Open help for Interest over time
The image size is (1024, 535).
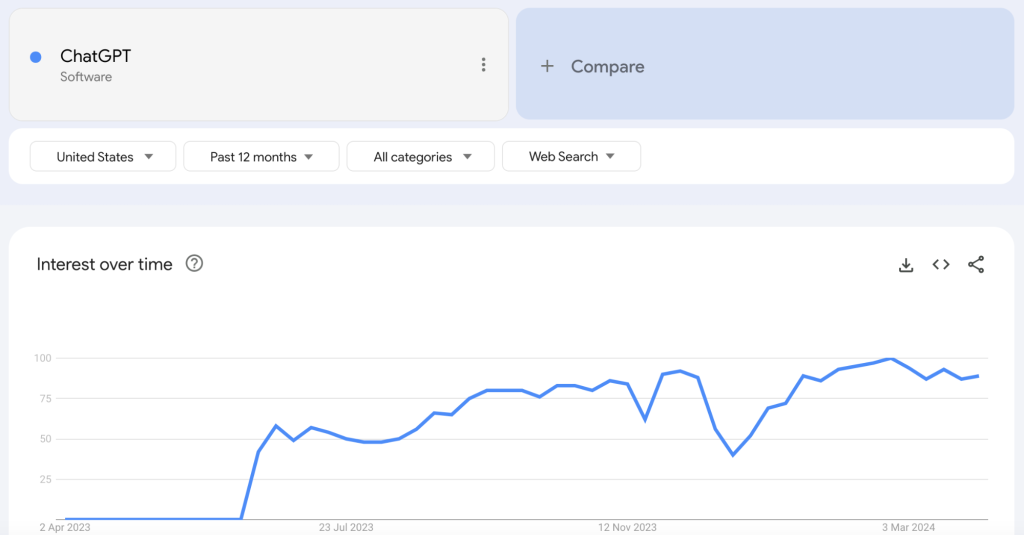click(x=194, y=263)
